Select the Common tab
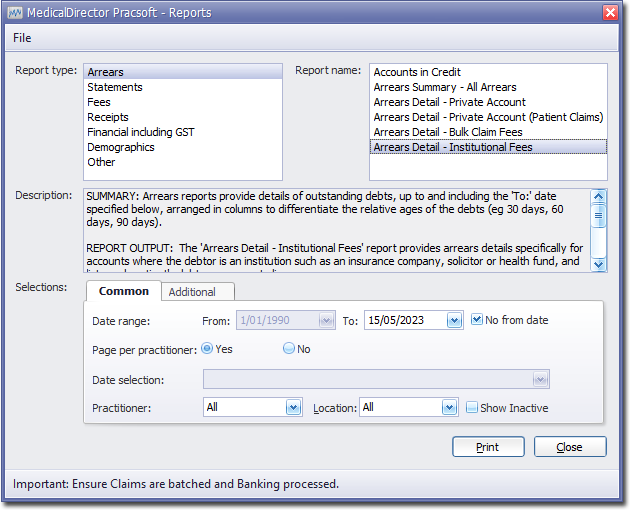631x511 pixels. [124, 291]
